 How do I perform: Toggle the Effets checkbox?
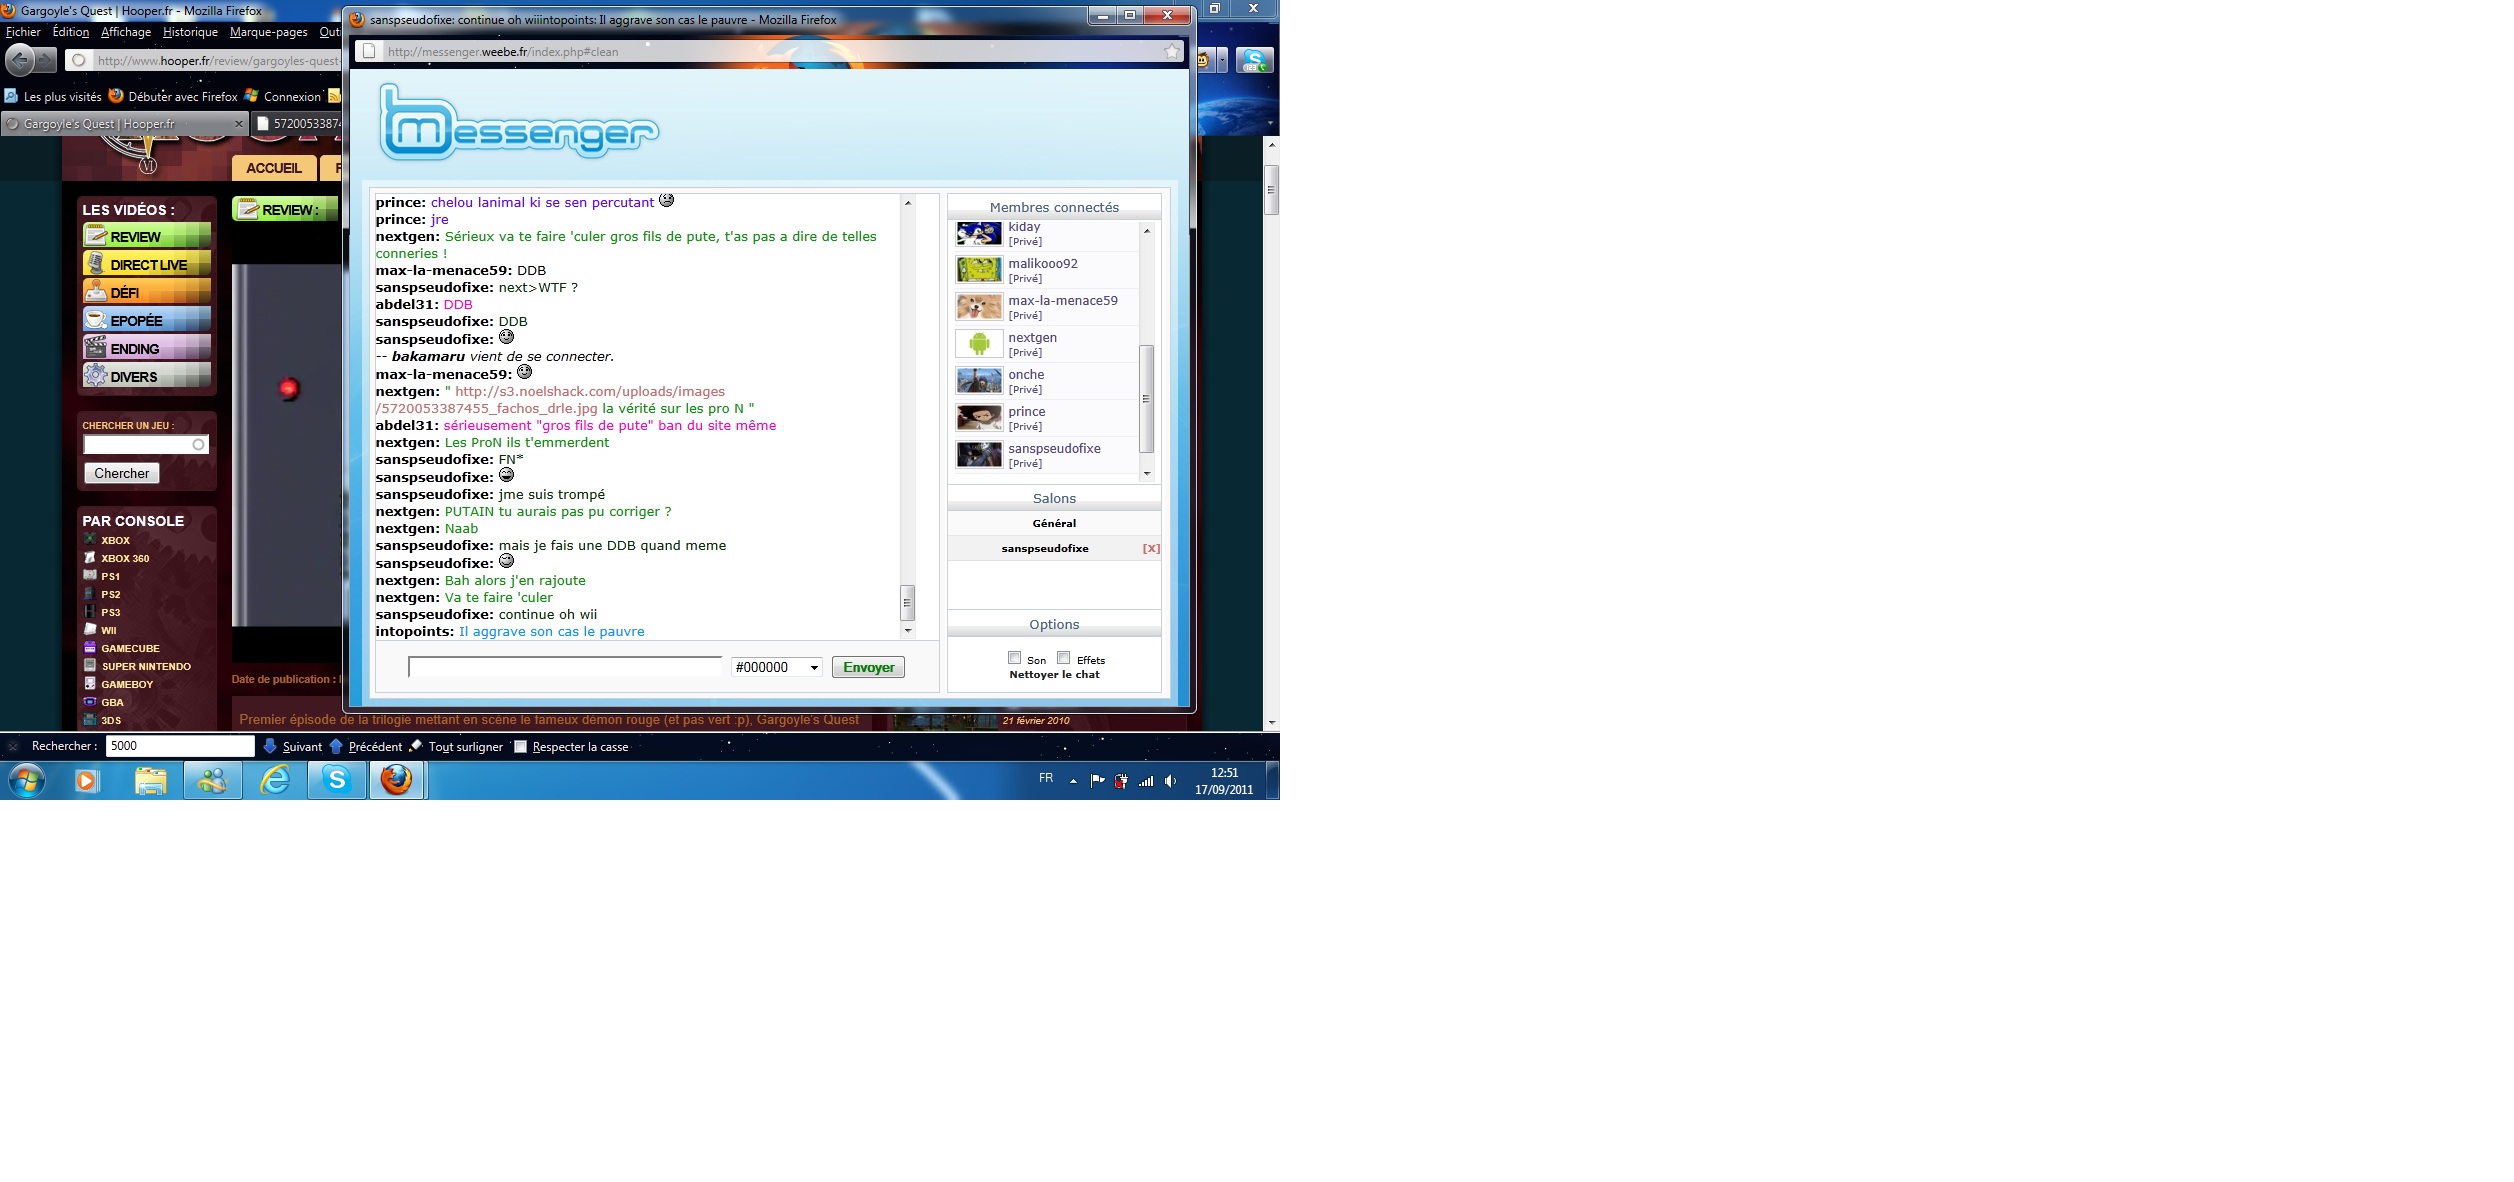[1064, 658]
